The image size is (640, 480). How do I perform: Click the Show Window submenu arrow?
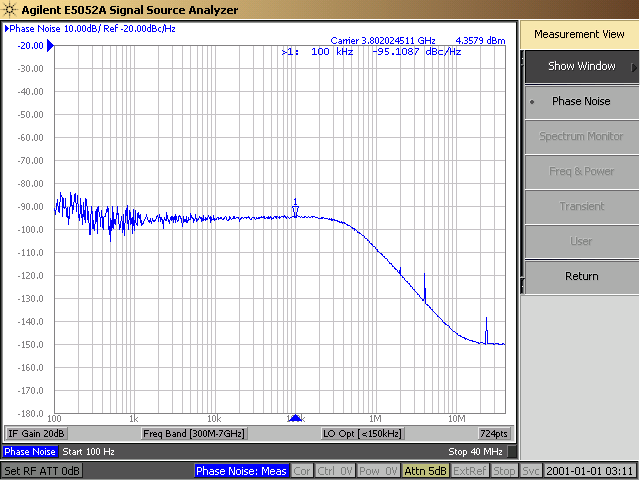634,67
